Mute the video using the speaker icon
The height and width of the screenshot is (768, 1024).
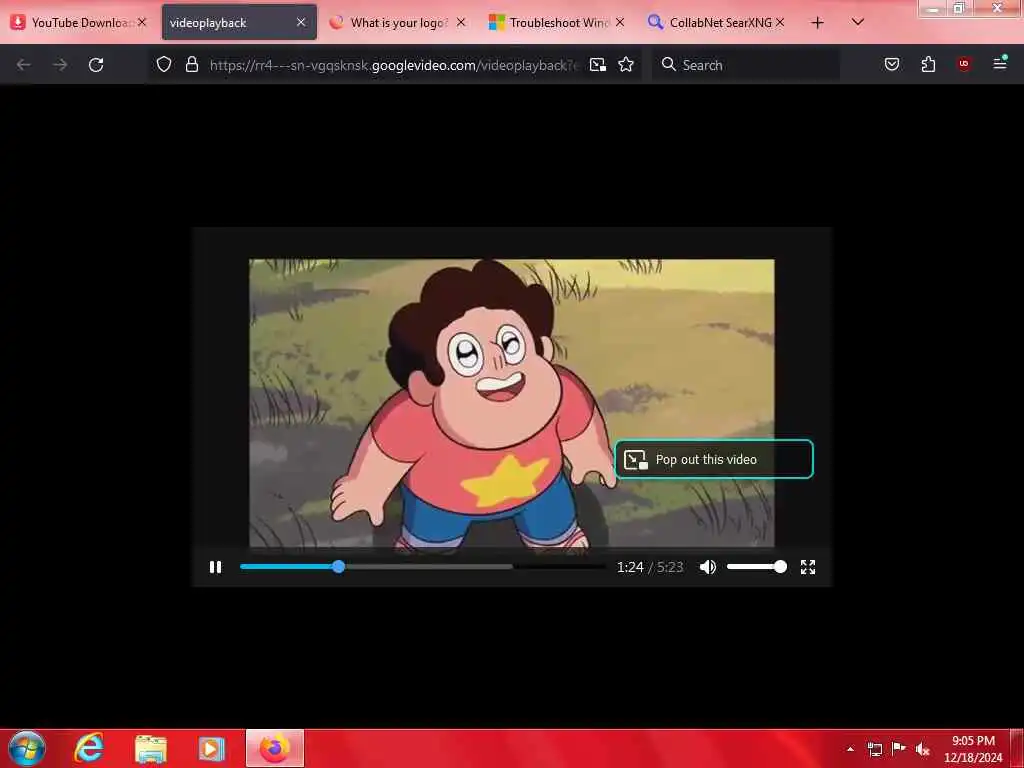tap(708, 567)
